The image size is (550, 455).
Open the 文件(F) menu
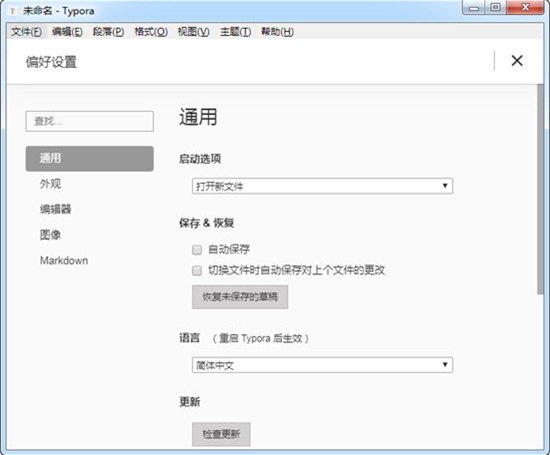click(x=26, y=32)
